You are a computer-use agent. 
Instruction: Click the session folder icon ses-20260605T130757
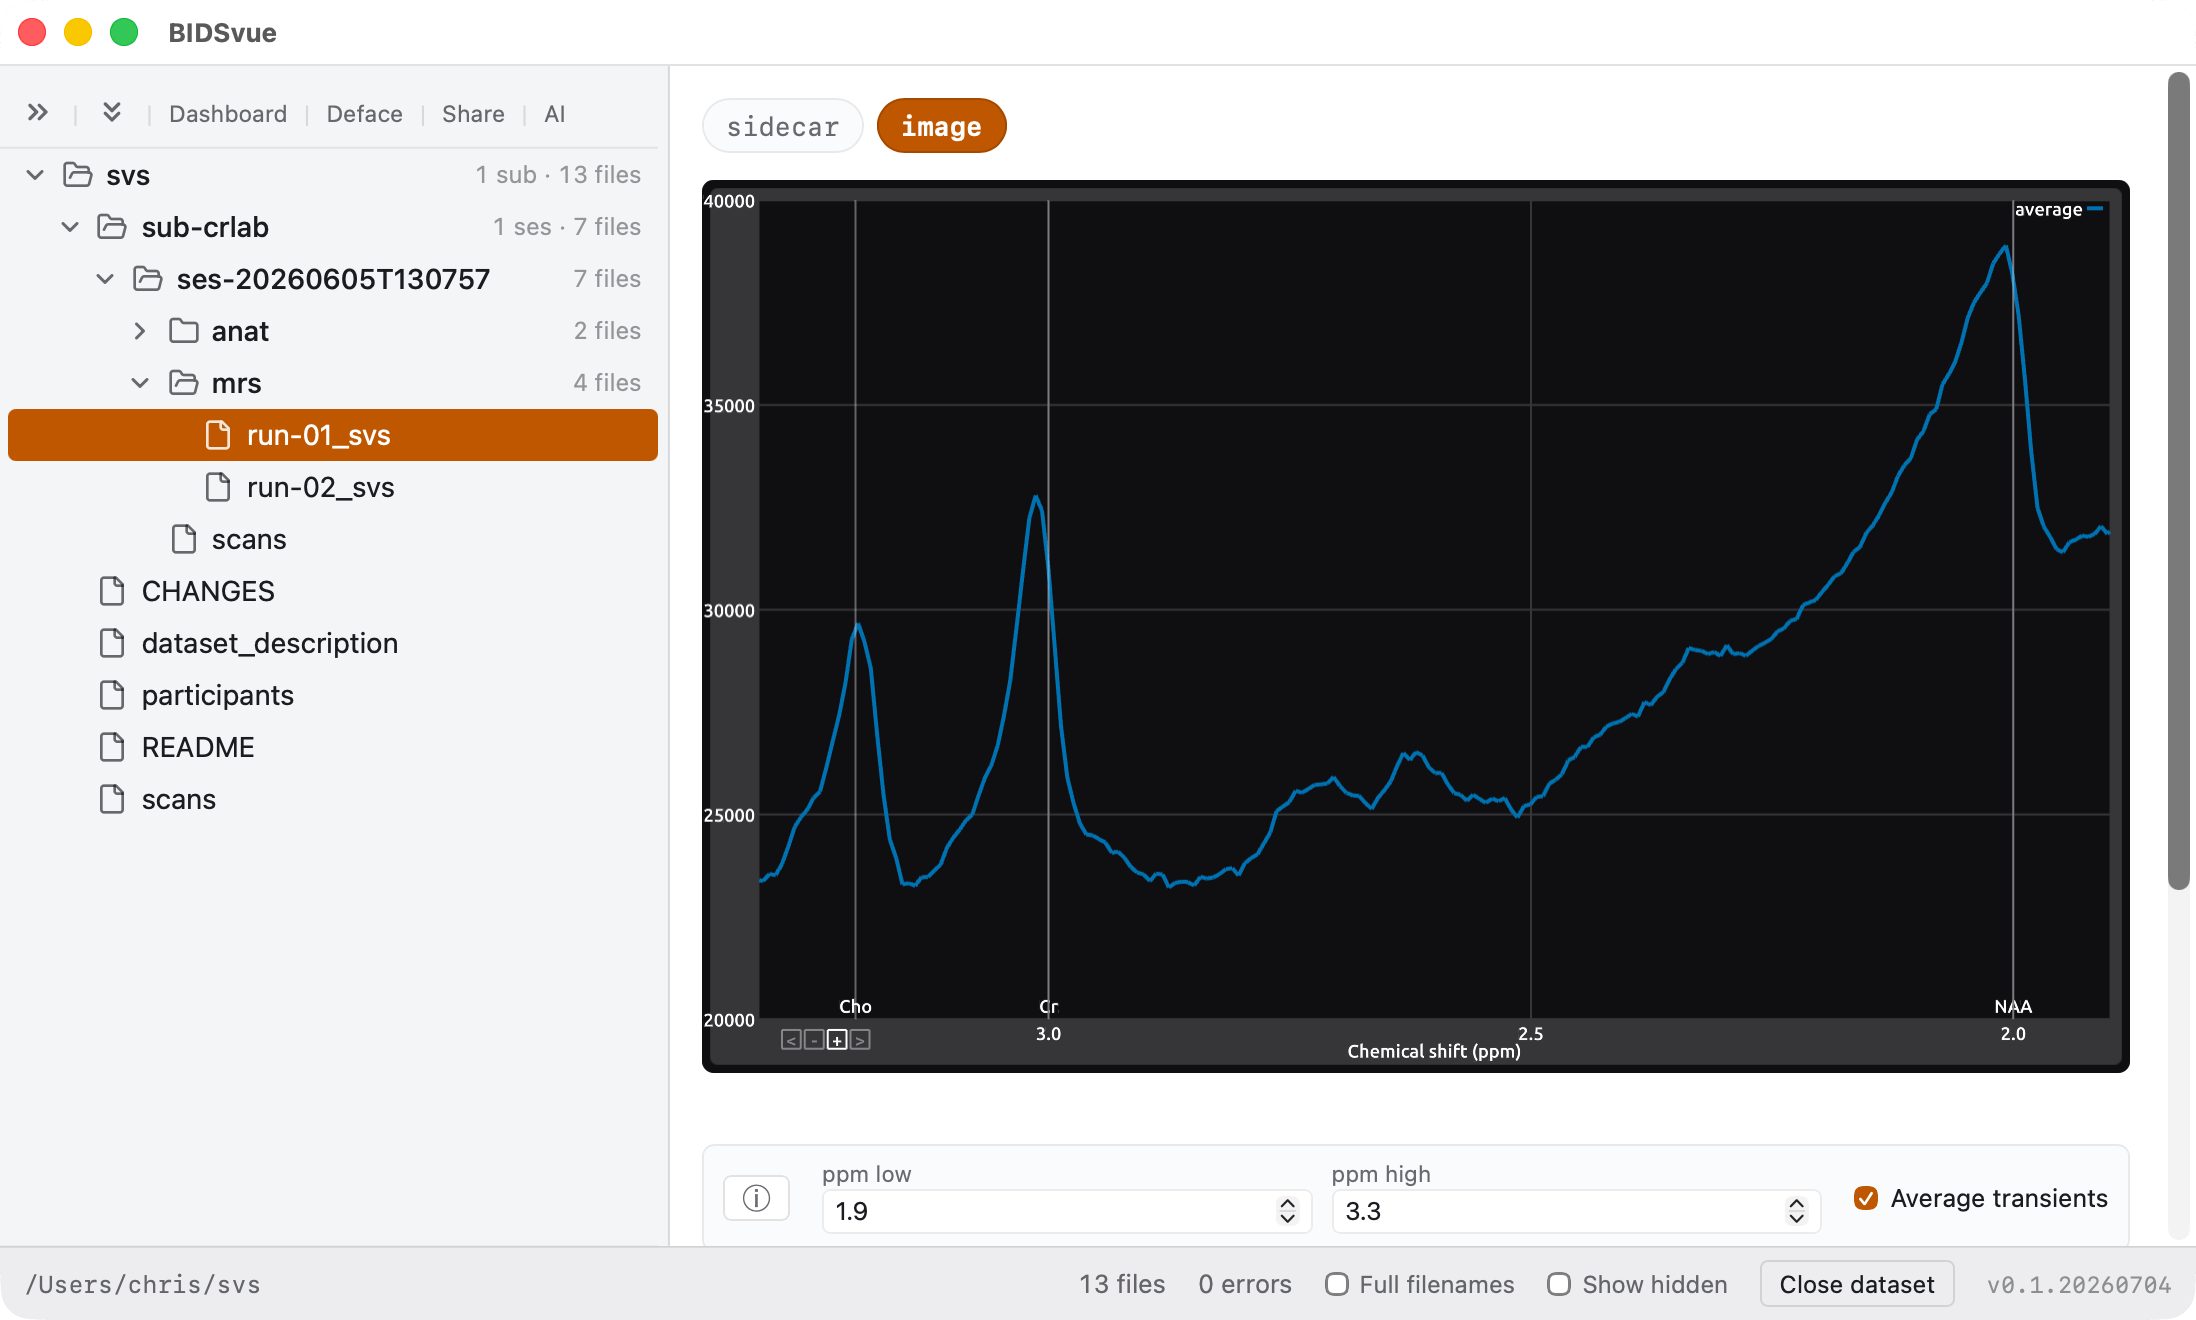(x=148, y=279)
